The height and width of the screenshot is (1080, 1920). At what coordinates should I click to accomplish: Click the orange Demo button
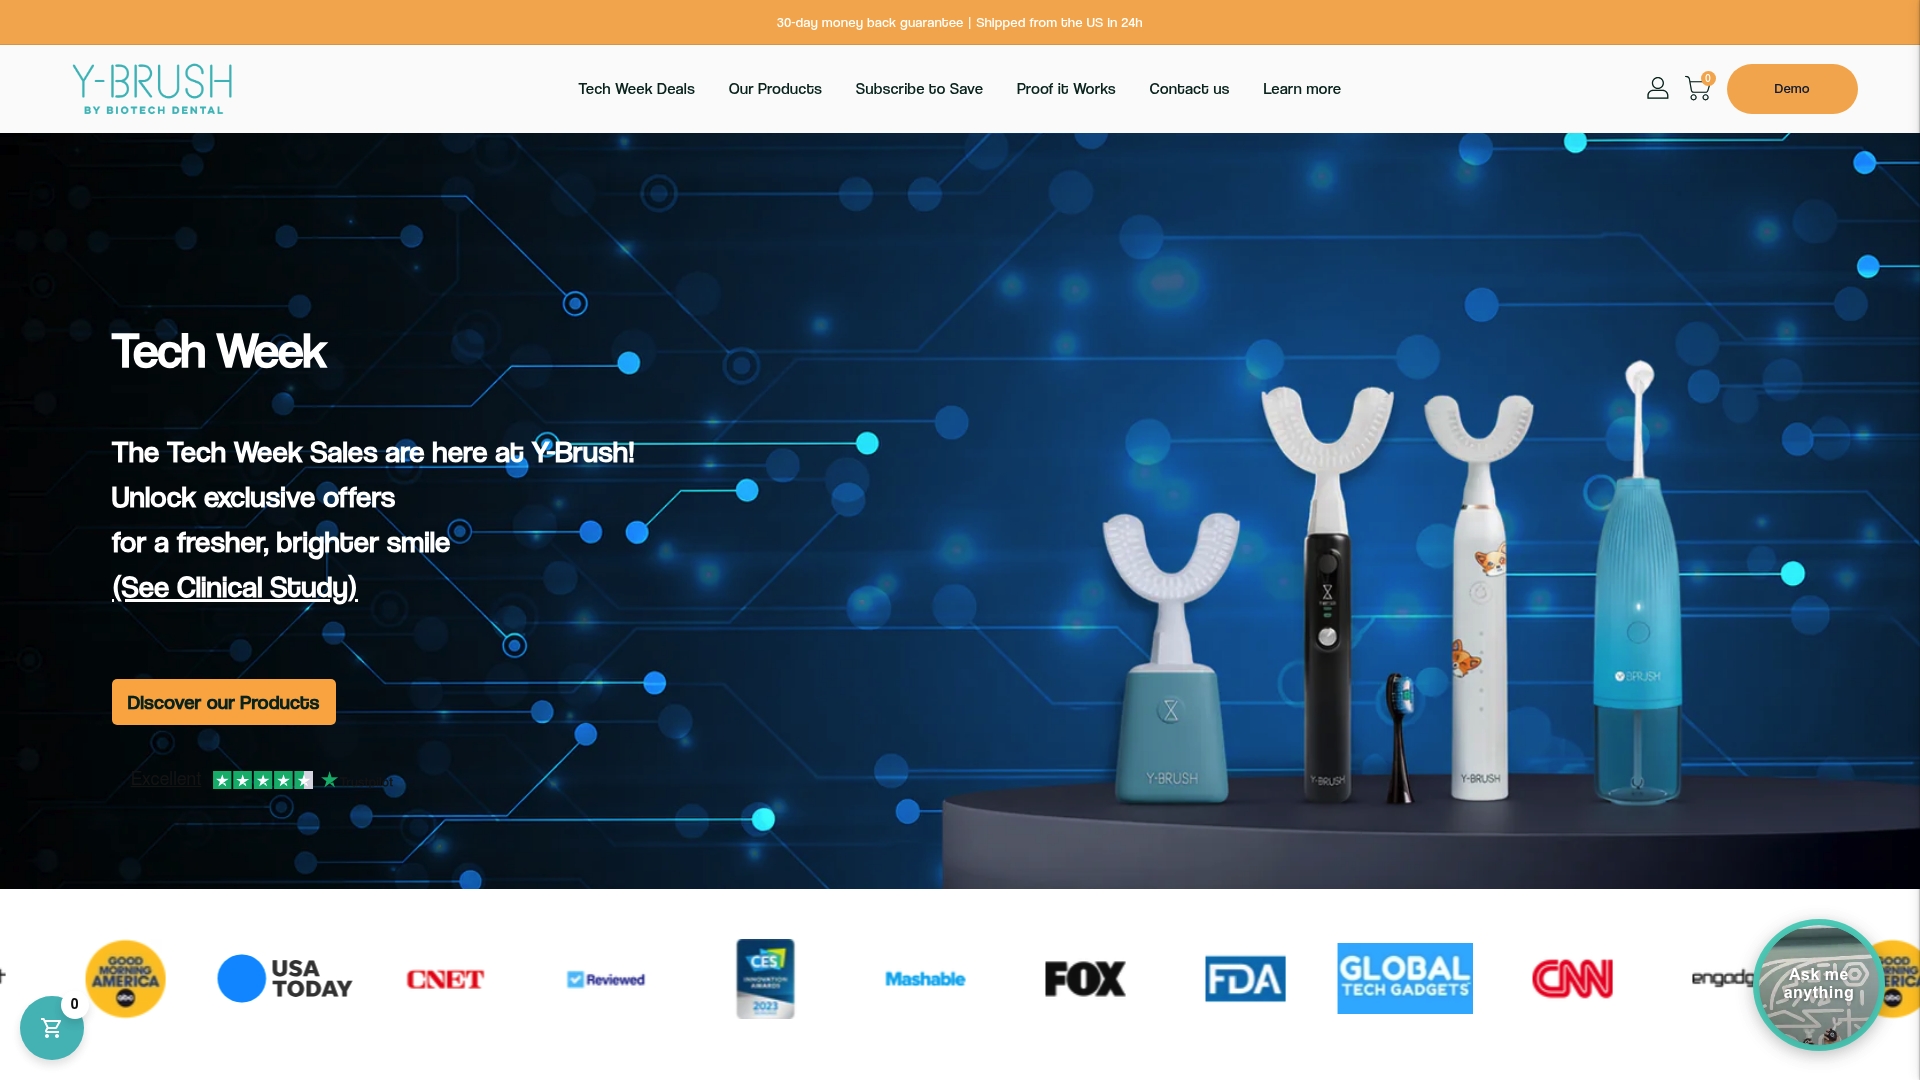[x=1792, y=89]
